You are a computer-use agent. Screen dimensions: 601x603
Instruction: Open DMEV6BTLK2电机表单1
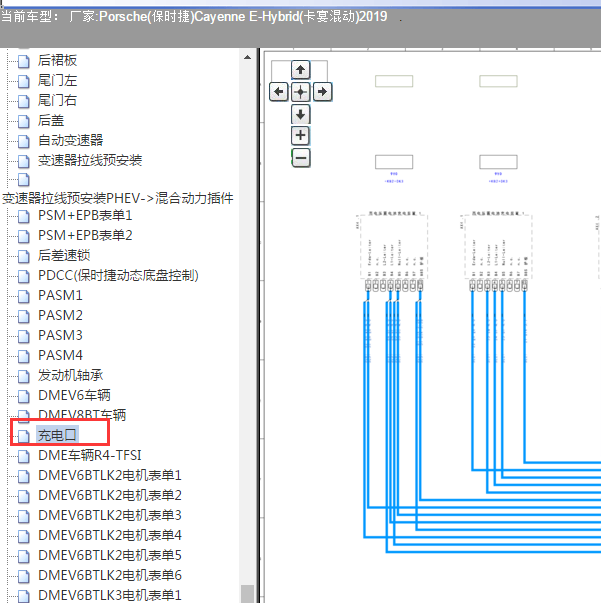point(110,475)
